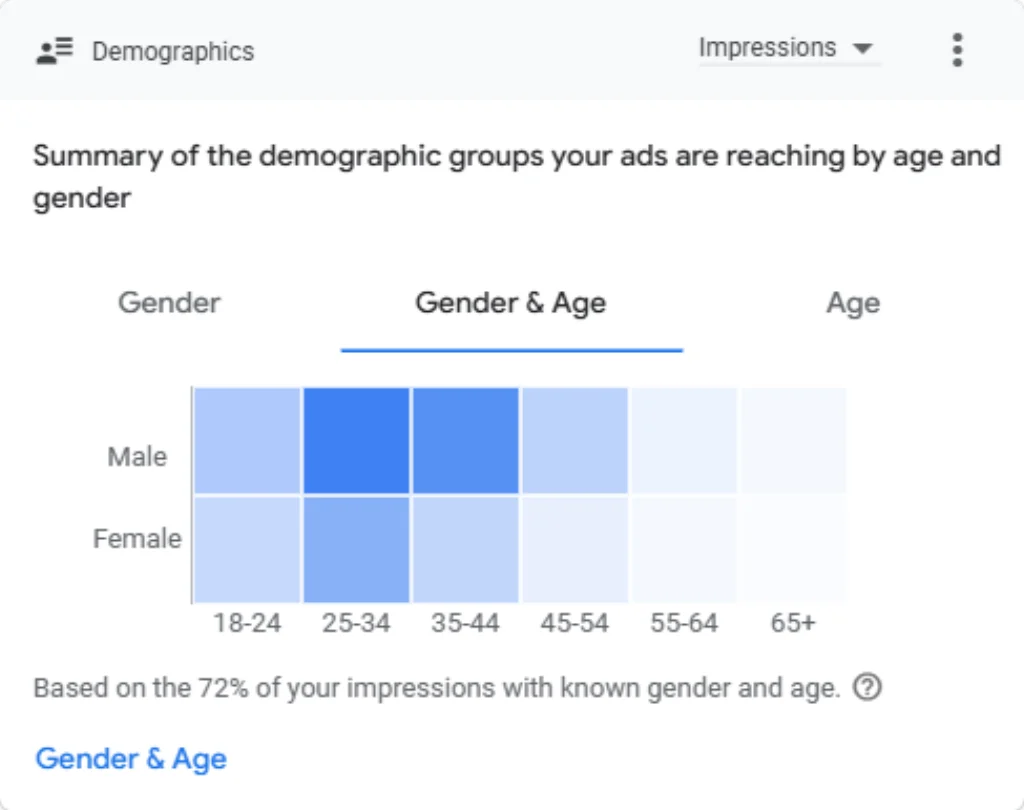Image resolution: width=1024 pixels, height=810 pixels.
Task: Select the Female 25-34 heatmap cell
Action: coord(357,550)
